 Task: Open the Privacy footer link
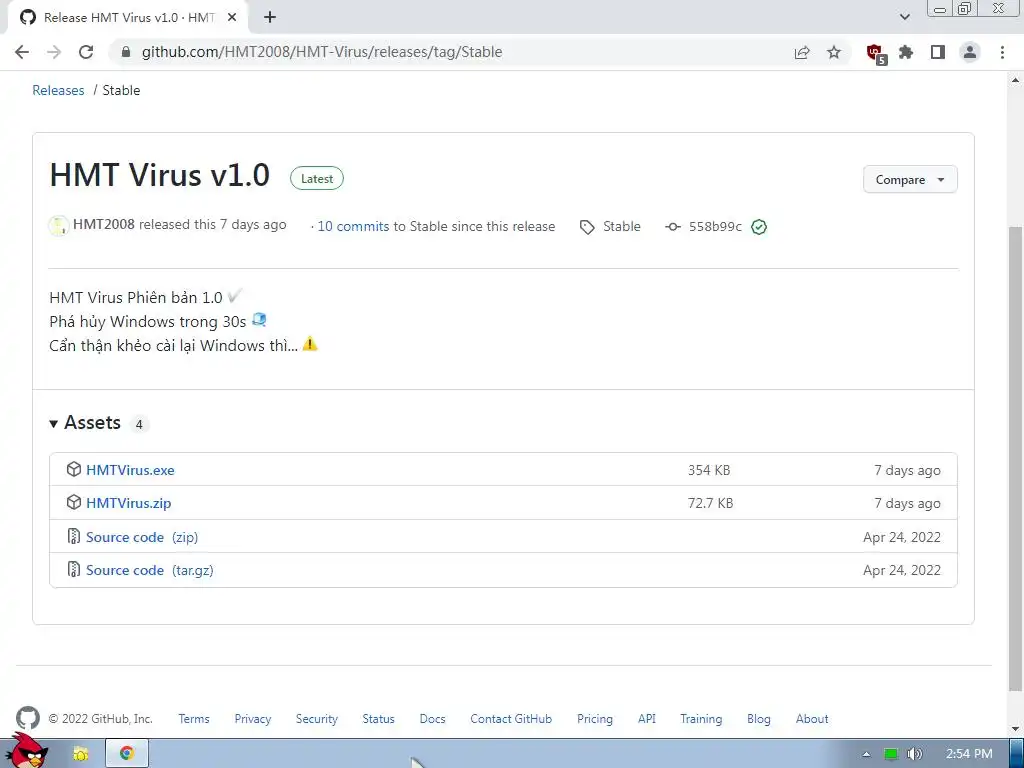pos(253,718)
